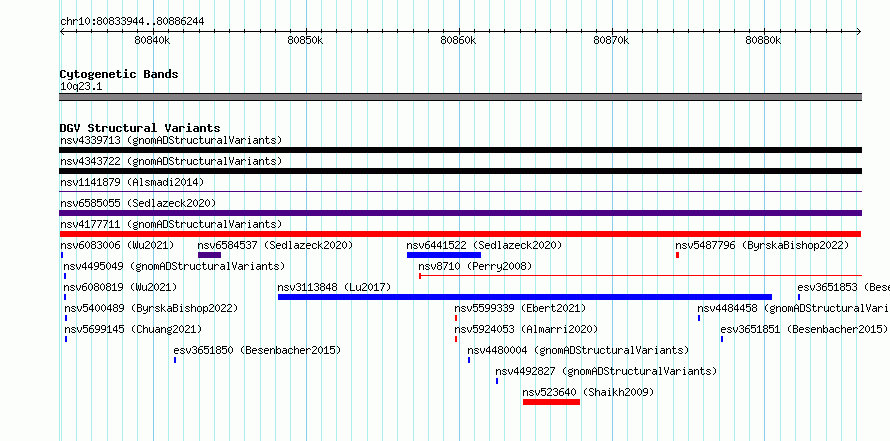Click the blue nsv6441522 variant bar
This screenshot has width=890, height=441.
click(444, 255)
